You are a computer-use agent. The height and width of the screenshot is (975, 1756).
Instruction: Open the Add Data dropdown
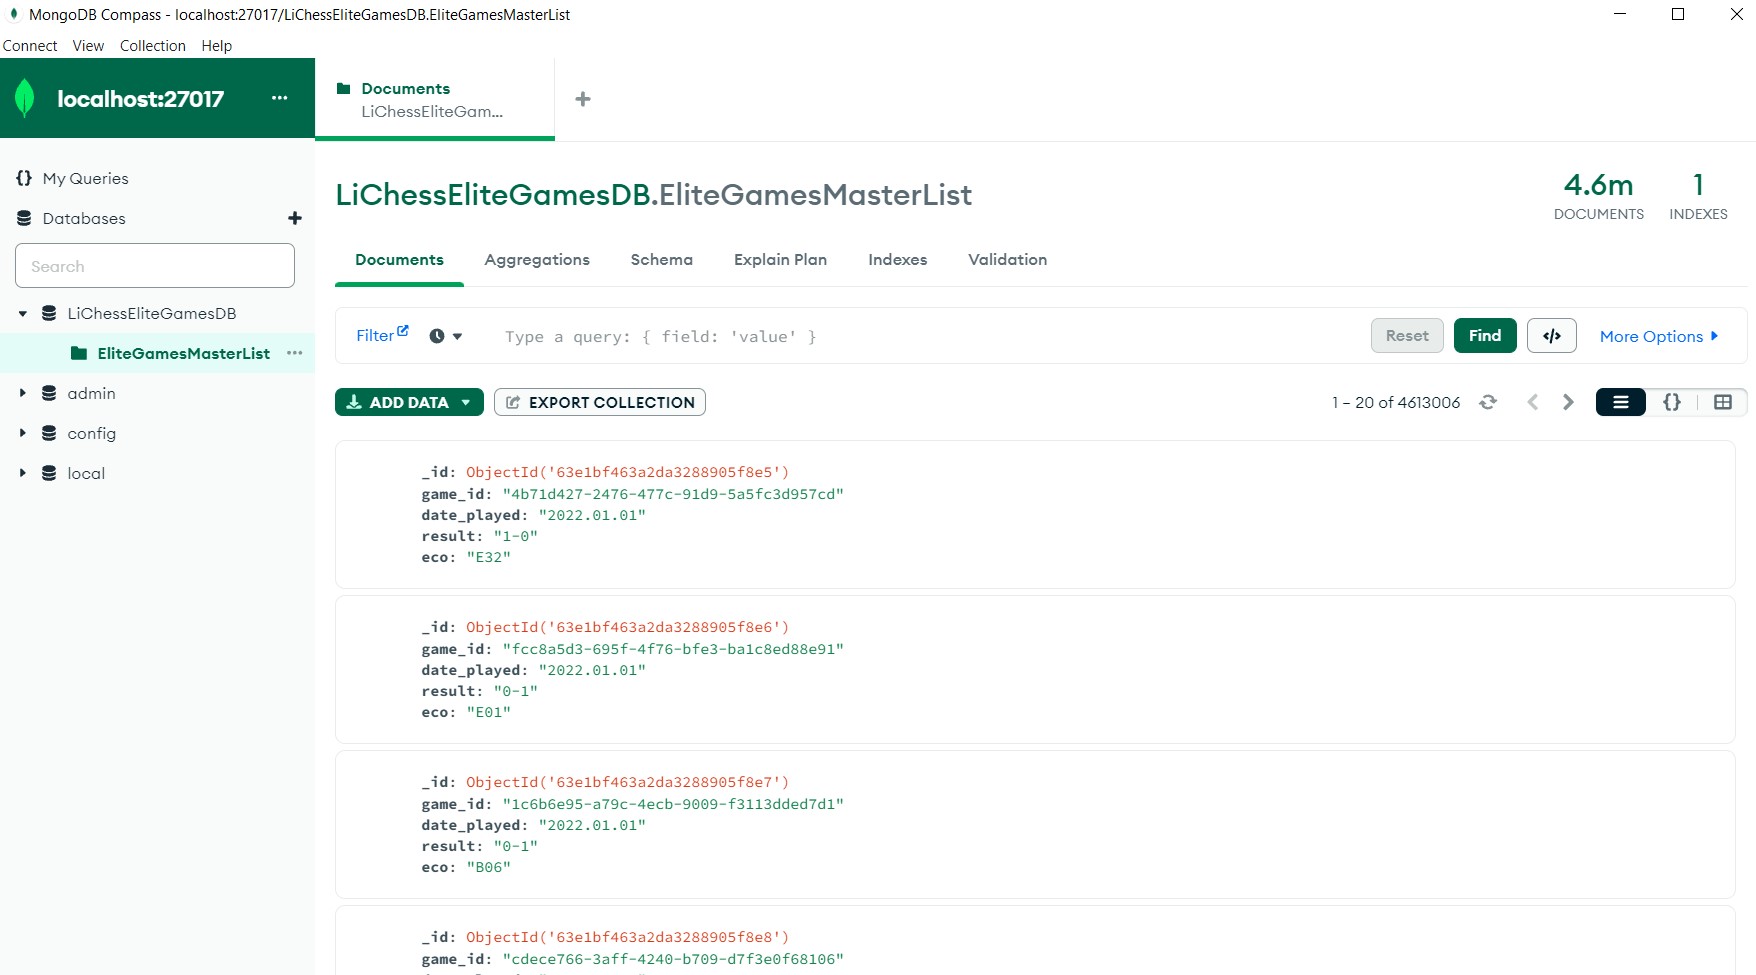(408, 401)
